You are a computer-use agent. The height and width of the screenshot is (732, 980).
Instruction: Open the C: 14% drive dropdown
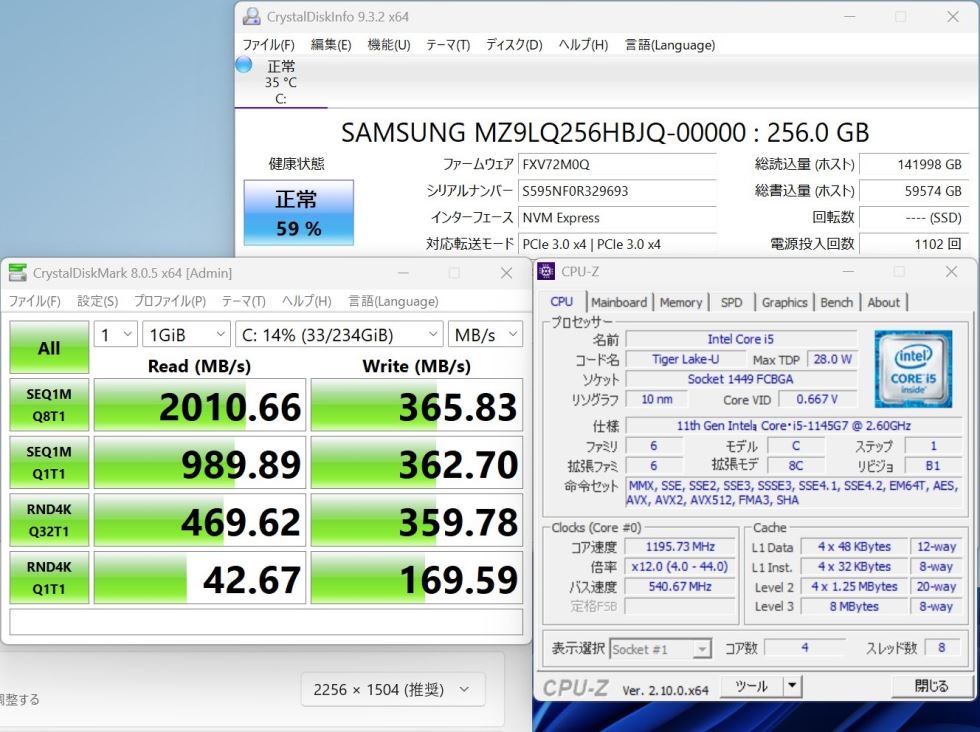tap(339, 334)
